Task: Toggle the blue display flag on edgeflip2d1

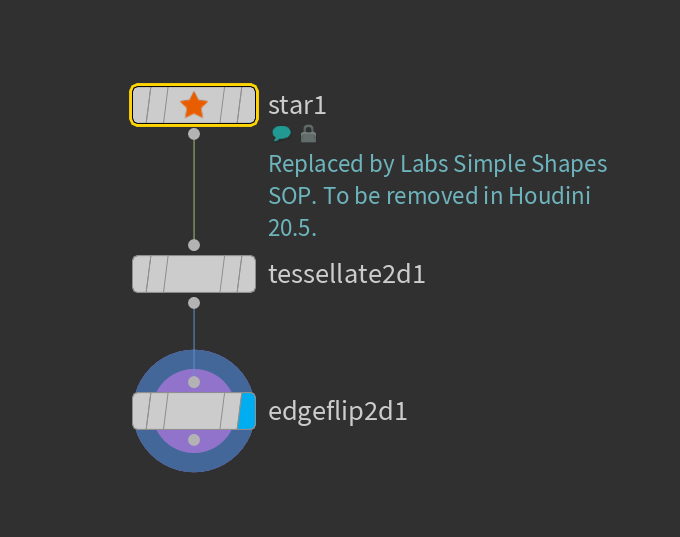Action: click(x=247, y=411)
